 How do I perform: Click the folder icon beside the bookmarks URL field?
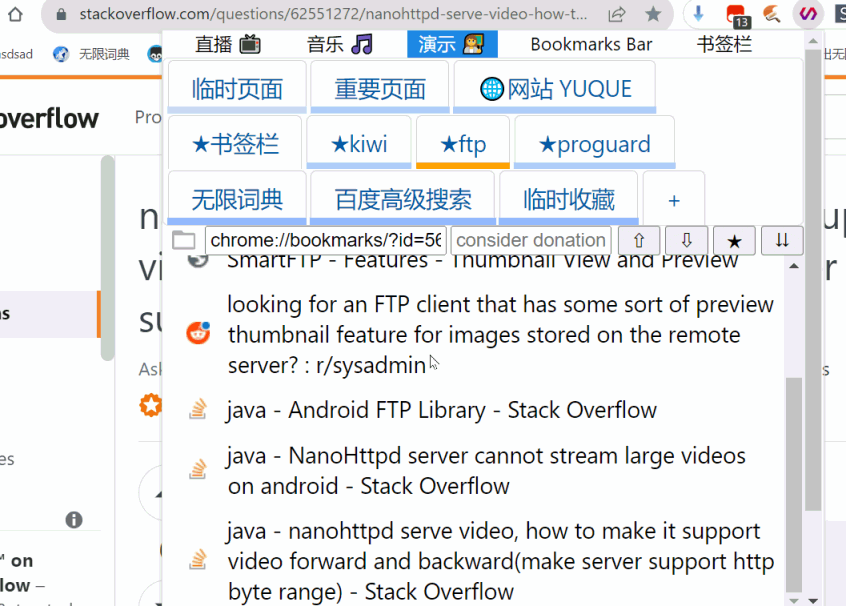pyautogui.click(x=183, y=240)
